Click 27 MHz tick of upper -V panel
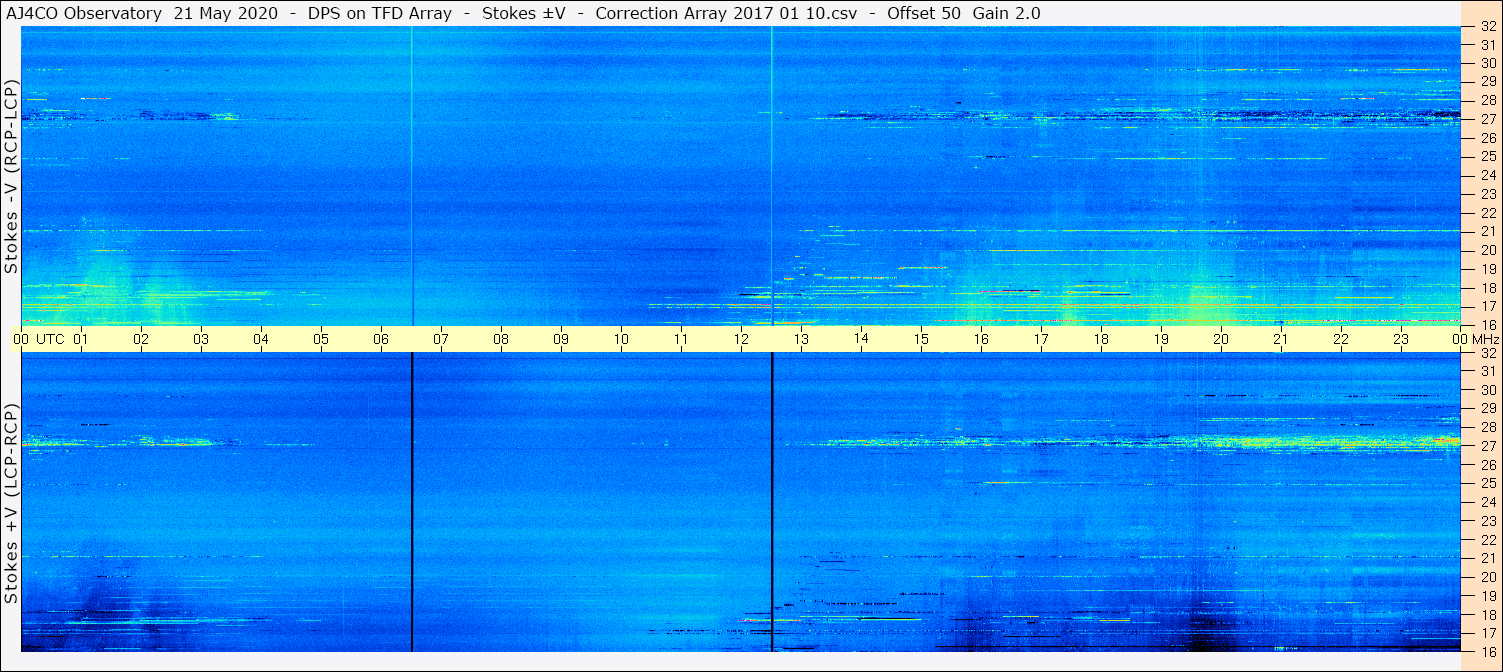Screen dimensions: 1503x672 pyautogui.click(x=1487, y=119)
